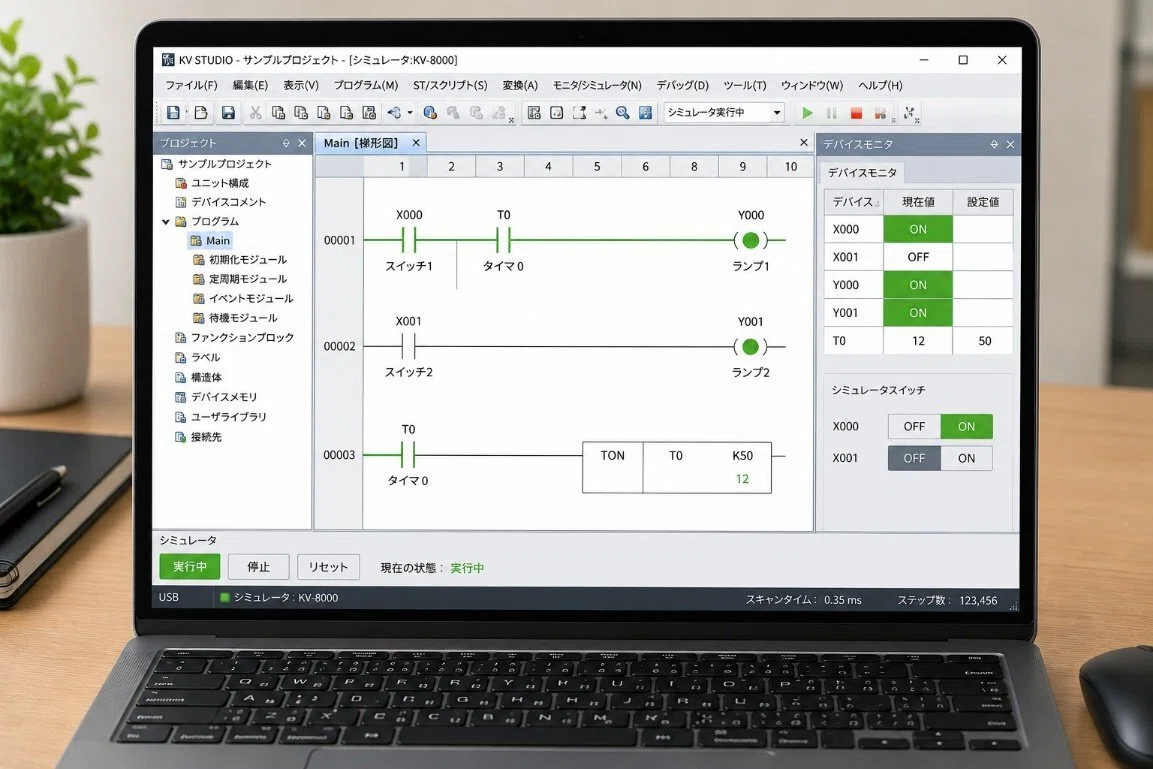Viewport: 1153px width, 769px height.
Task: Open the プログラム(M) menu
Action: tap(365, 85)
